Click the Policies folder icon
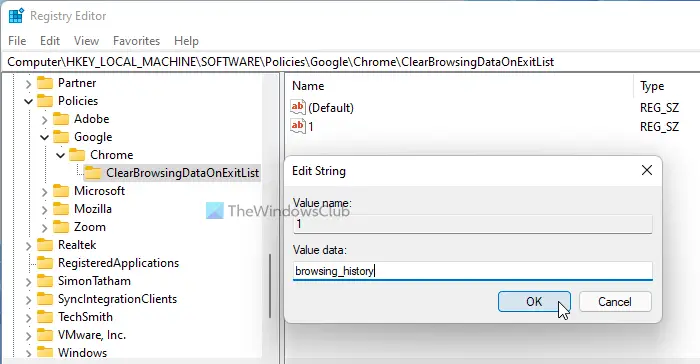This screenshot has height=364, width=700. pyautogui.click(x=45, y=101)
